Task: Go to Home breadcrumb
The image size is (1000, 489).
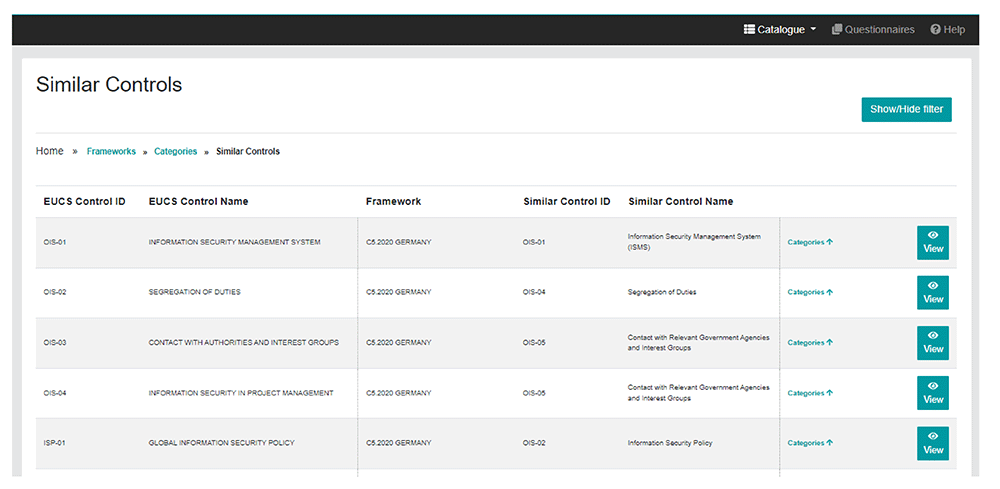Action: coord(50,151)
